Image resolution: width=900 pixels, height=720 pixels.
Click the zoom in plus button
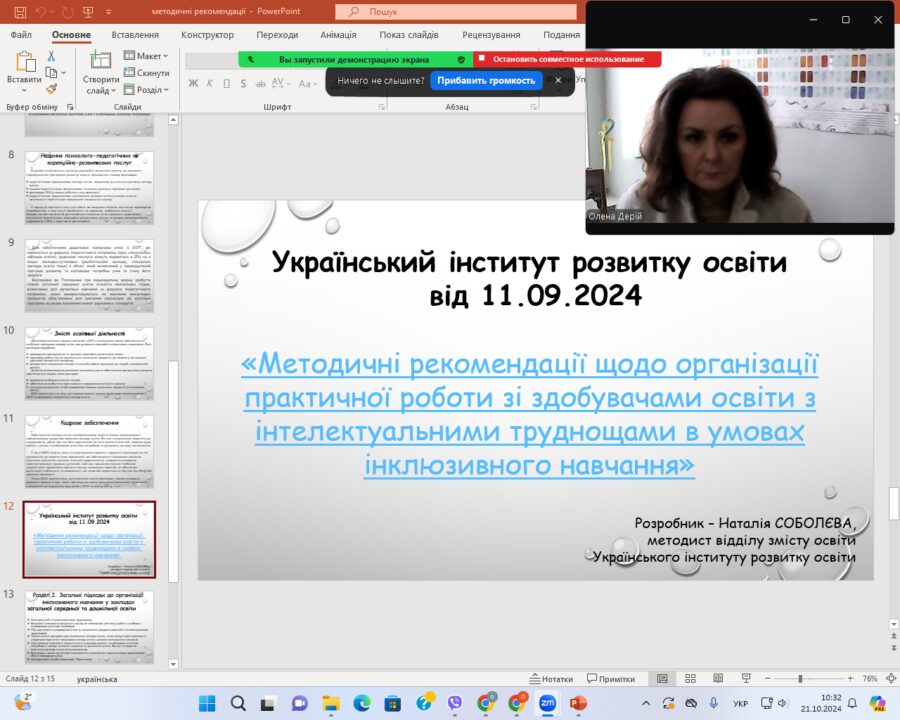point(850,679)
